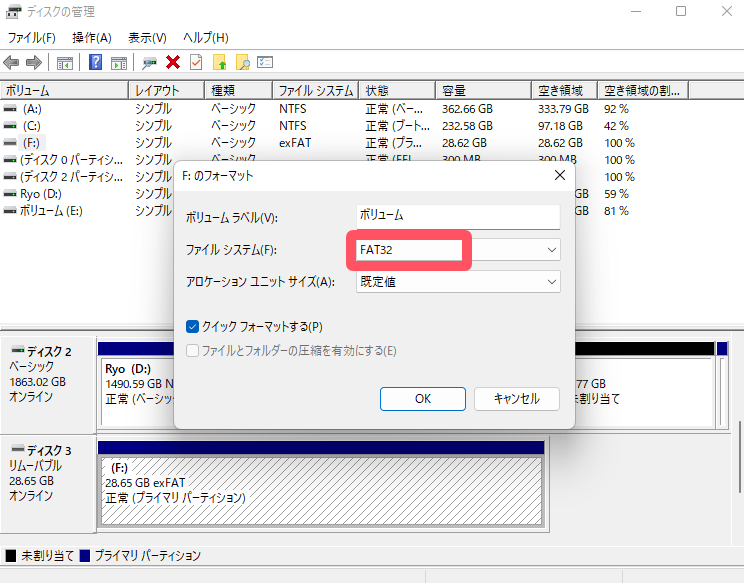This screenshot has width=744, height=583.
Task: Click the ボリューム ラベル input field
Action: (458, 216)
